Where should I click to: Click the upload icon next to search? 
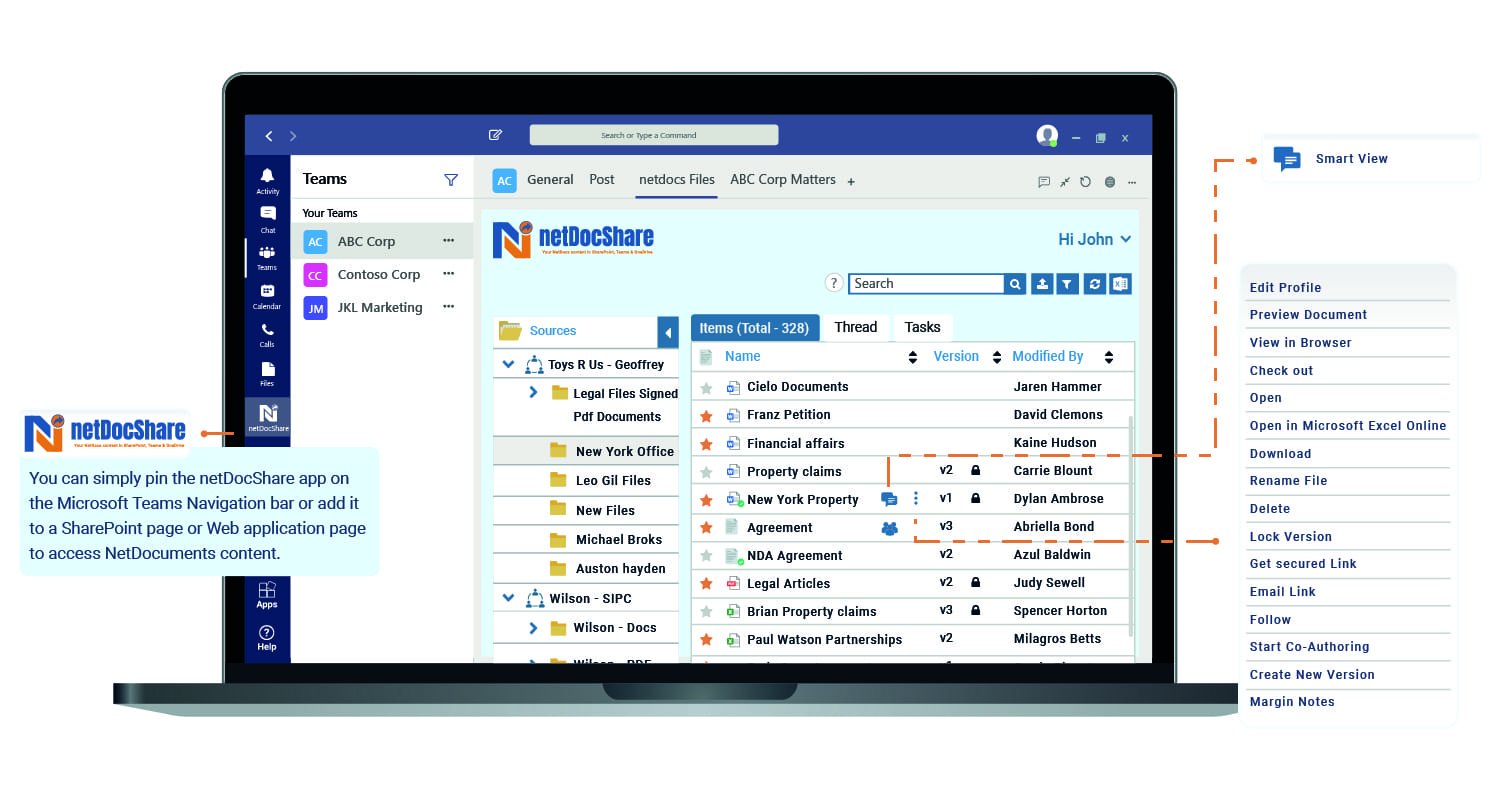tap(1042, 284)
